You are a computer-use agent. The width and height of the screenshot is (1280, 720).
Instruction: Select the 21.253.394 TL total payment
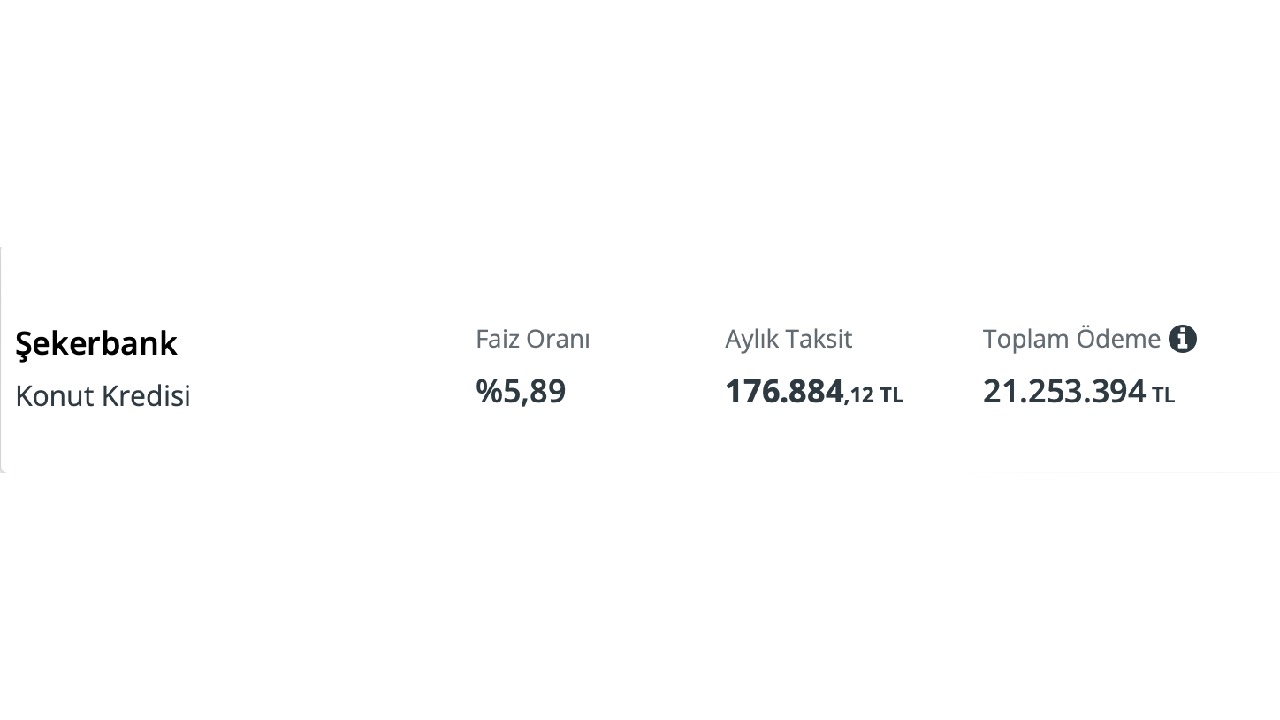[x=1079, y=391]
